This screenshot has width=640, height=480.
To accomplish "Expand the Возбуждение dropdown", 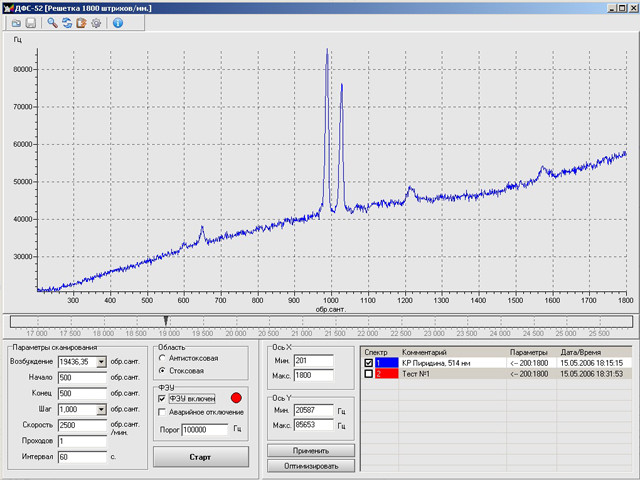I will [x=101, y=362].
